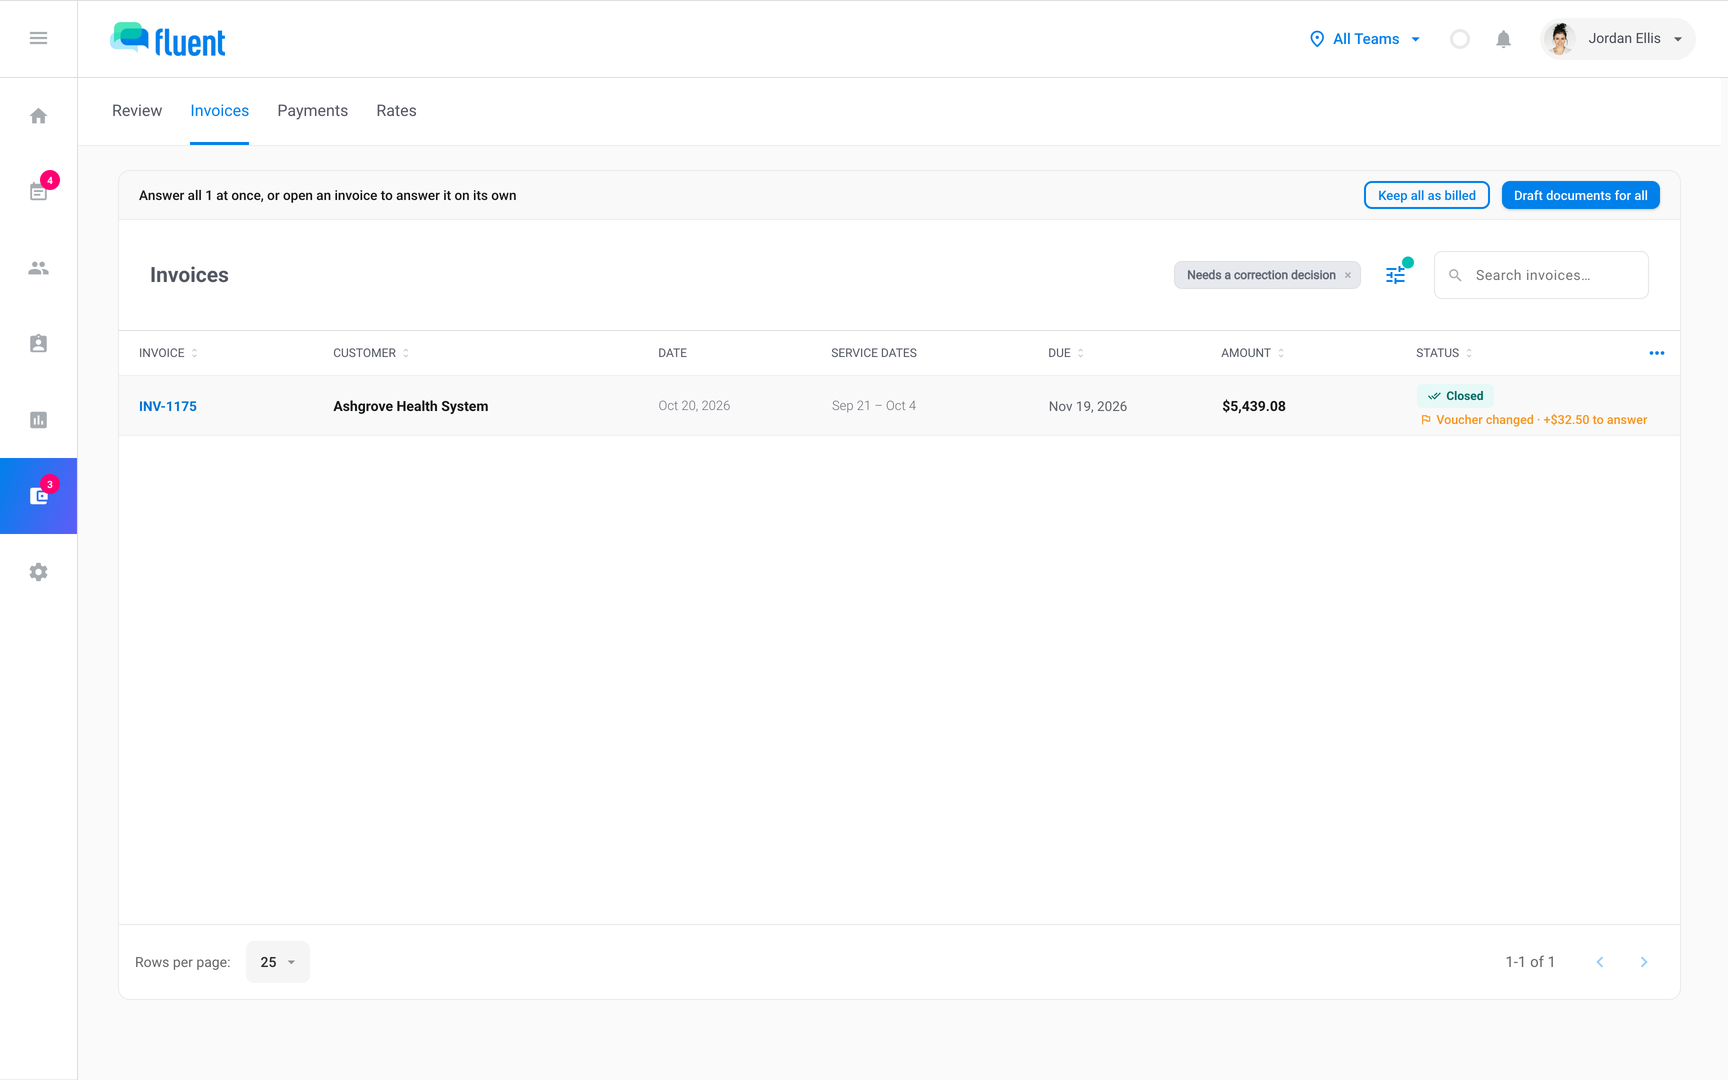Click the 'Keep all as billed' button
This screenshot has width=1728, height=1080.
pyautogui.click(x=1427, y=195)
